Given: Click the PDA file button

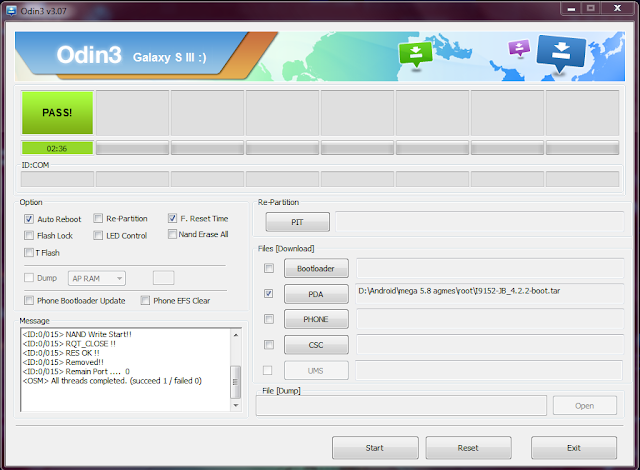Looking at the screenshot, I should (x=316, y=294).
